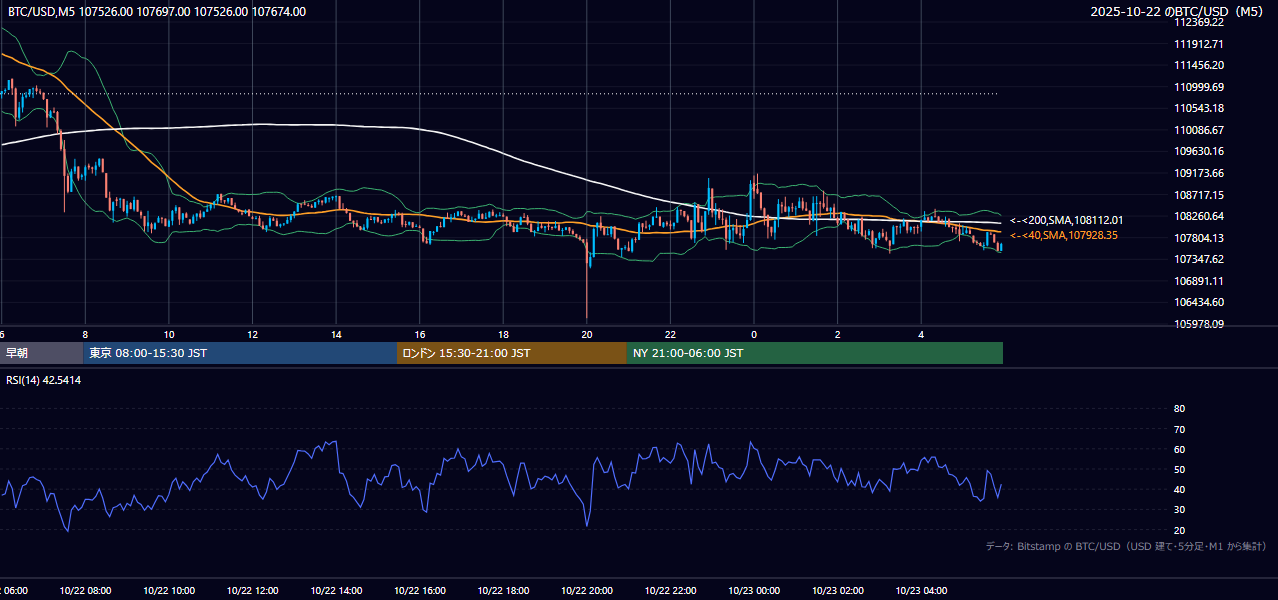This screenshot has width=1278, height=600.
Task: Click the RSI axis level 50
Action: pos(1179,469)
